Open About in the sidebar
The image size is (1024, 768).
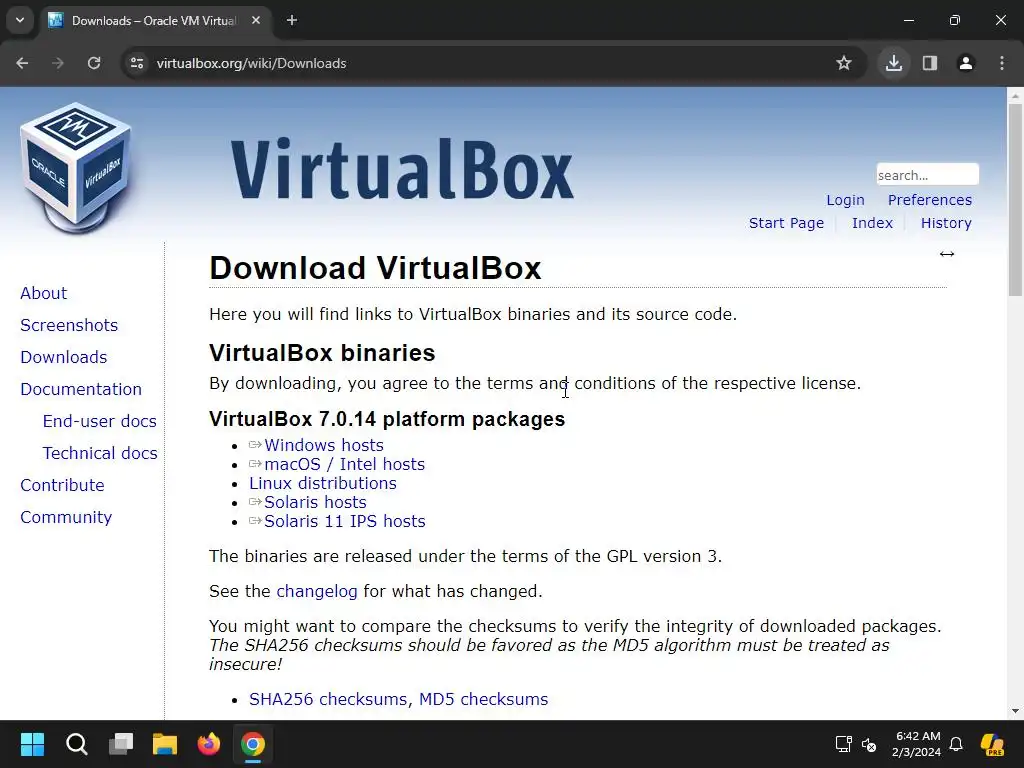click(44, 293)
